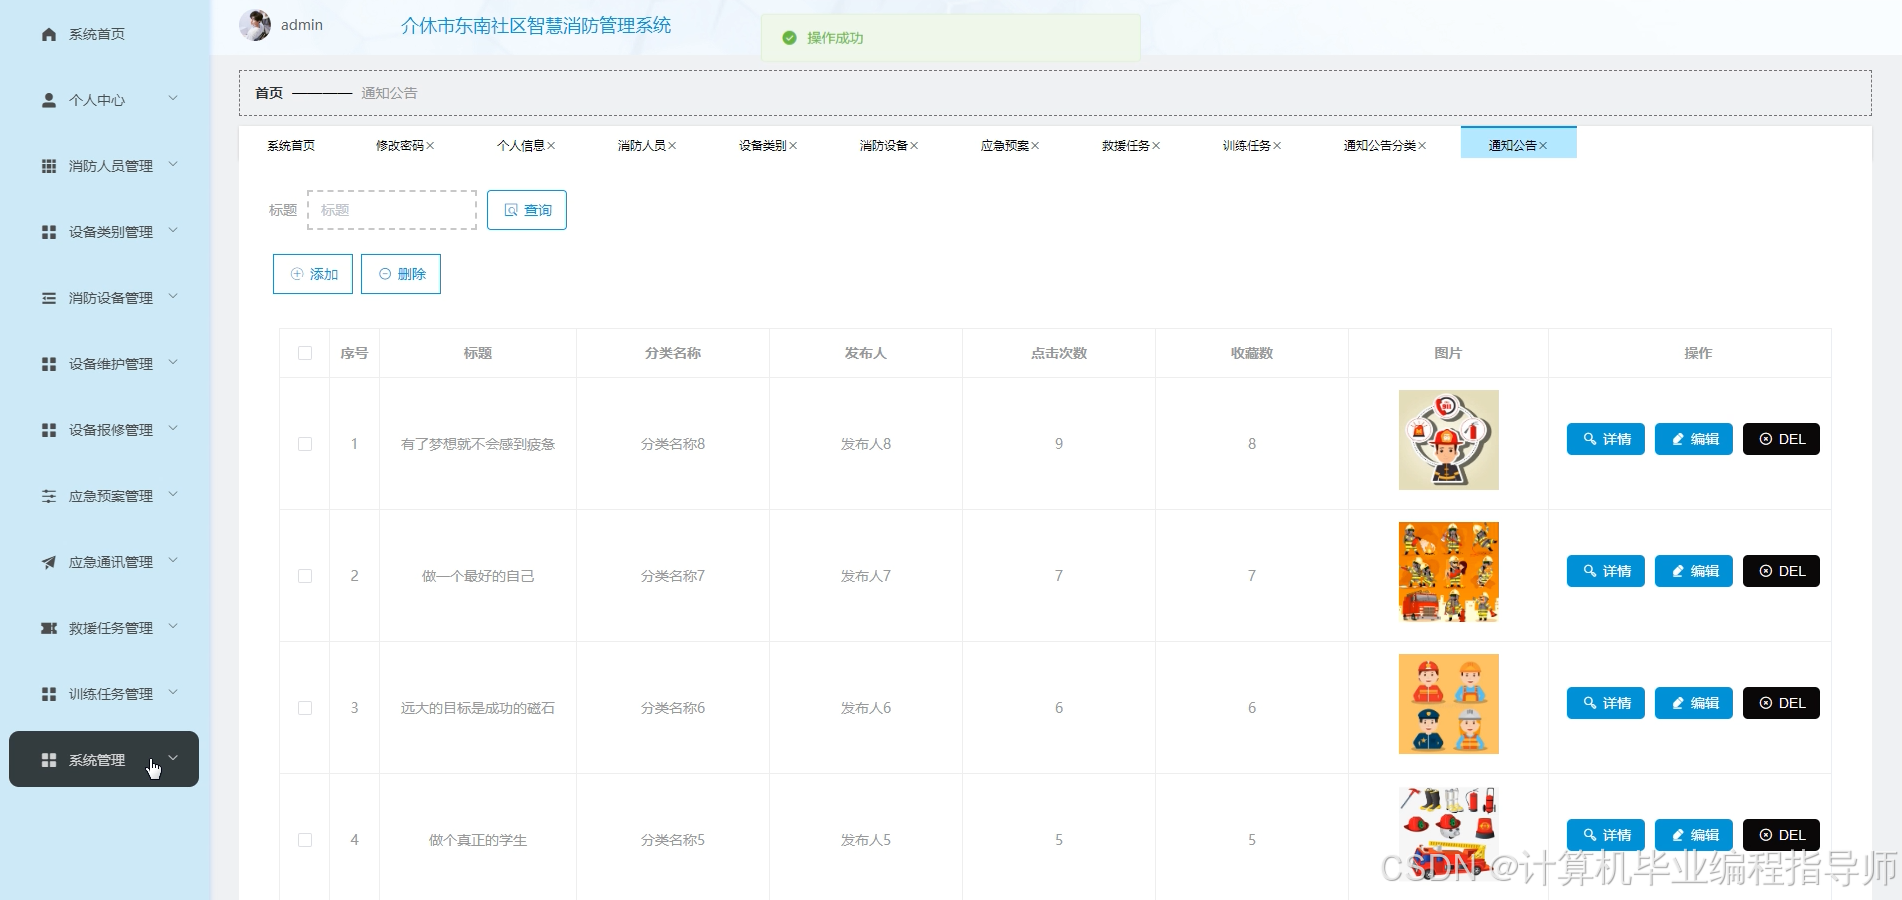The width and height of the screenshot is (1902, 900).
Task: Click the ticket icon for 救援任务管理
Action: (48, 628)
